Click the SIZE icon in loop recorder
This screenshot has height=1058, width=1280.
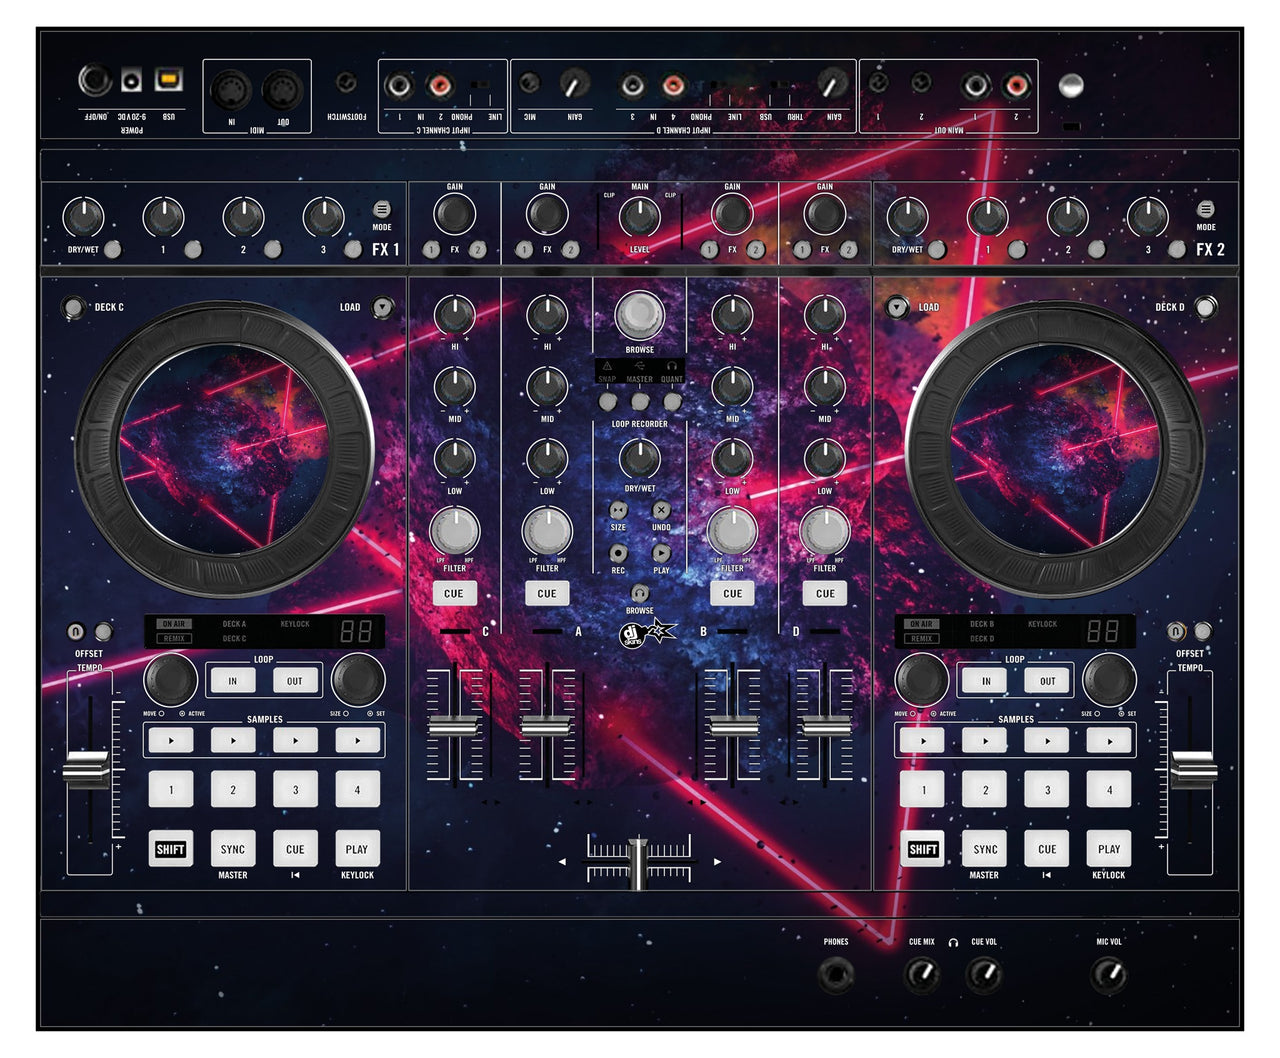click(x=617, y=509)
